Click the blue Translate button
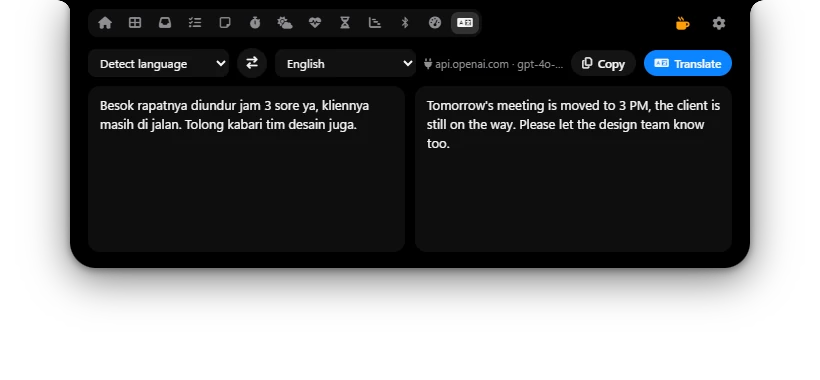 point(688,63)
